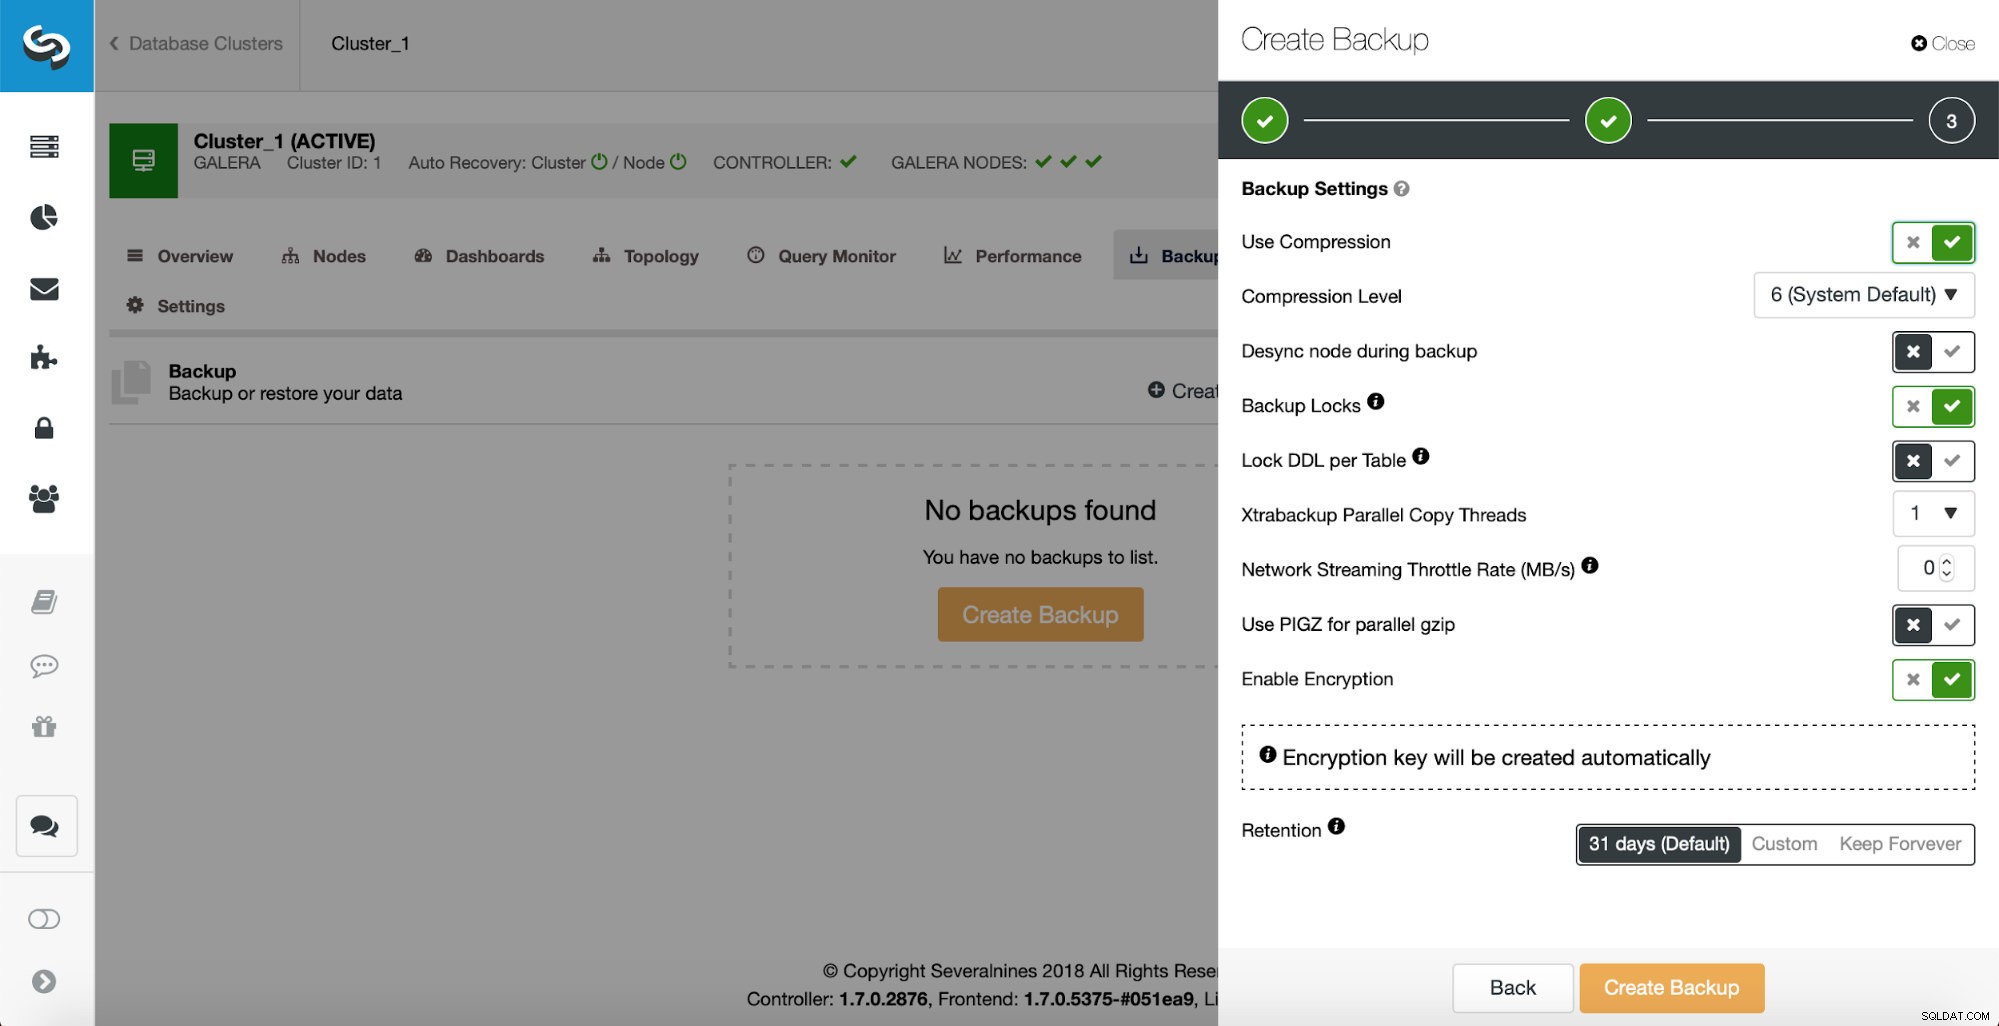The image size is (1999, 1026).
Task: Select 31 days (Default) retention
Action: [x=1659, y=844]
